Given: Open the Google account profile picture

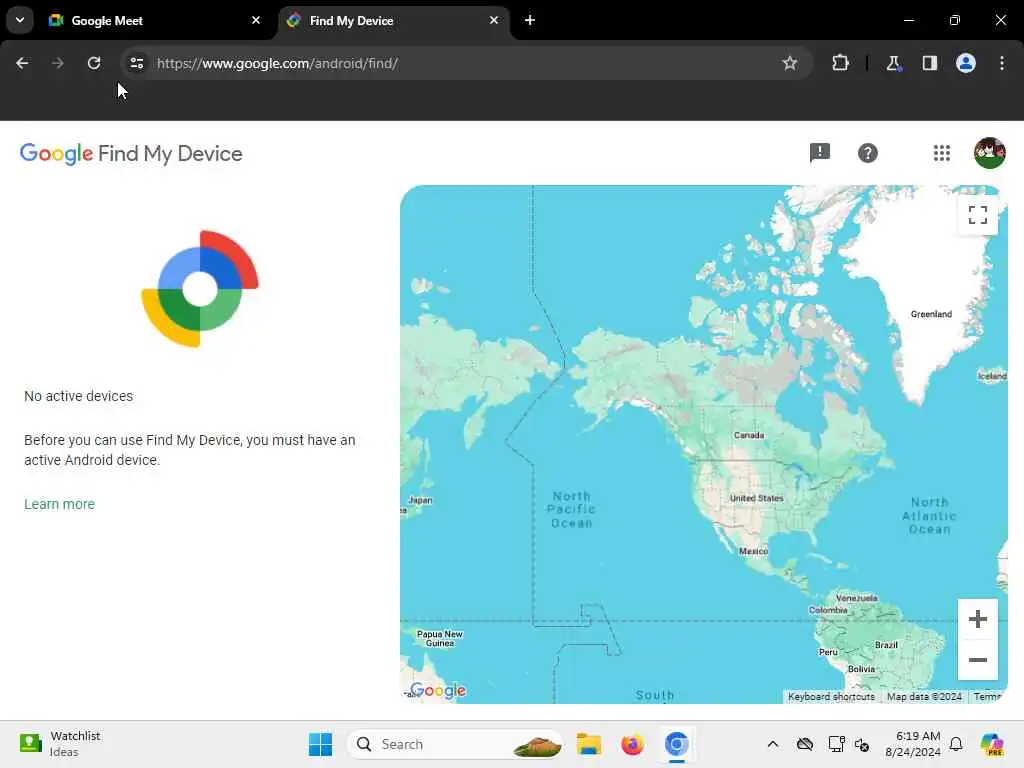Looking at the screenshot, I should click(x=989, y=153).
